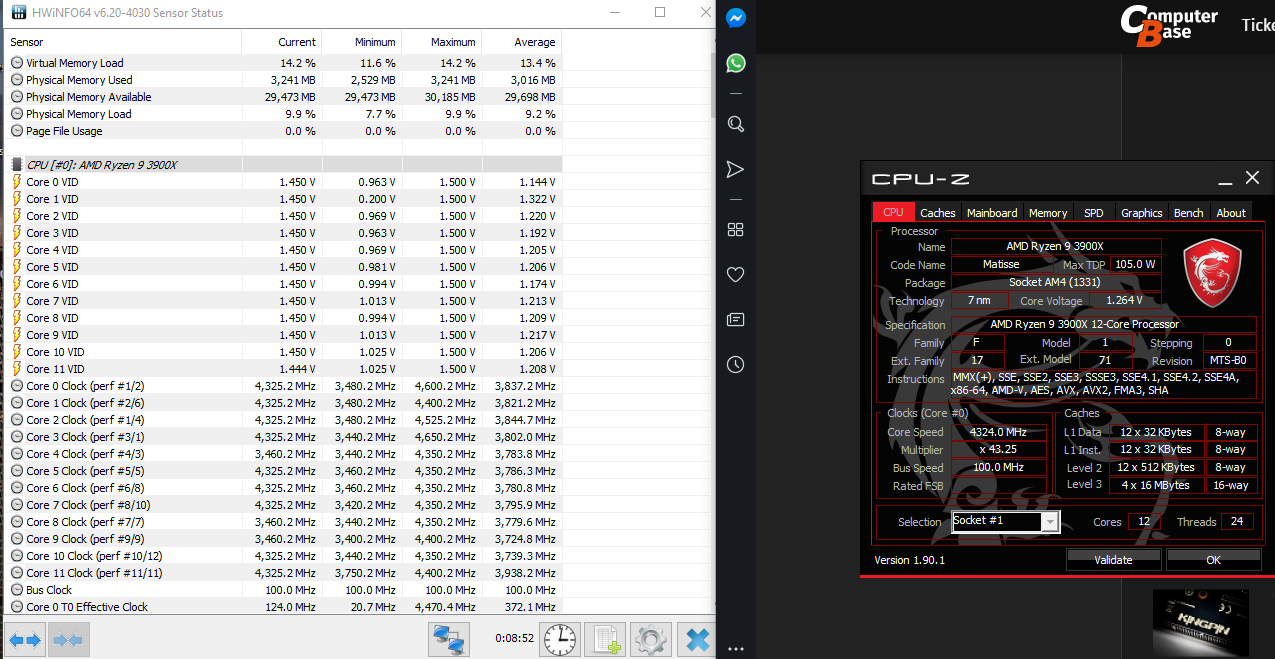Open Messenger in the browser sidebar

736,18
